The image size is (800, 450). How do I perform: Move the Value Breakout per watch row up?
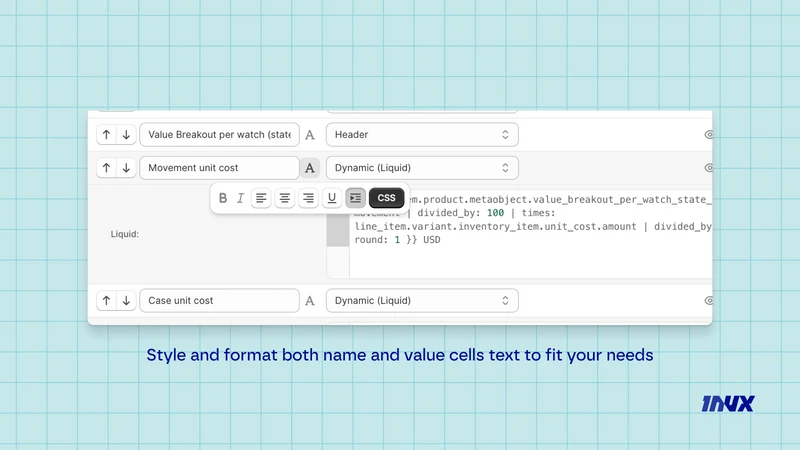(106, 135)
